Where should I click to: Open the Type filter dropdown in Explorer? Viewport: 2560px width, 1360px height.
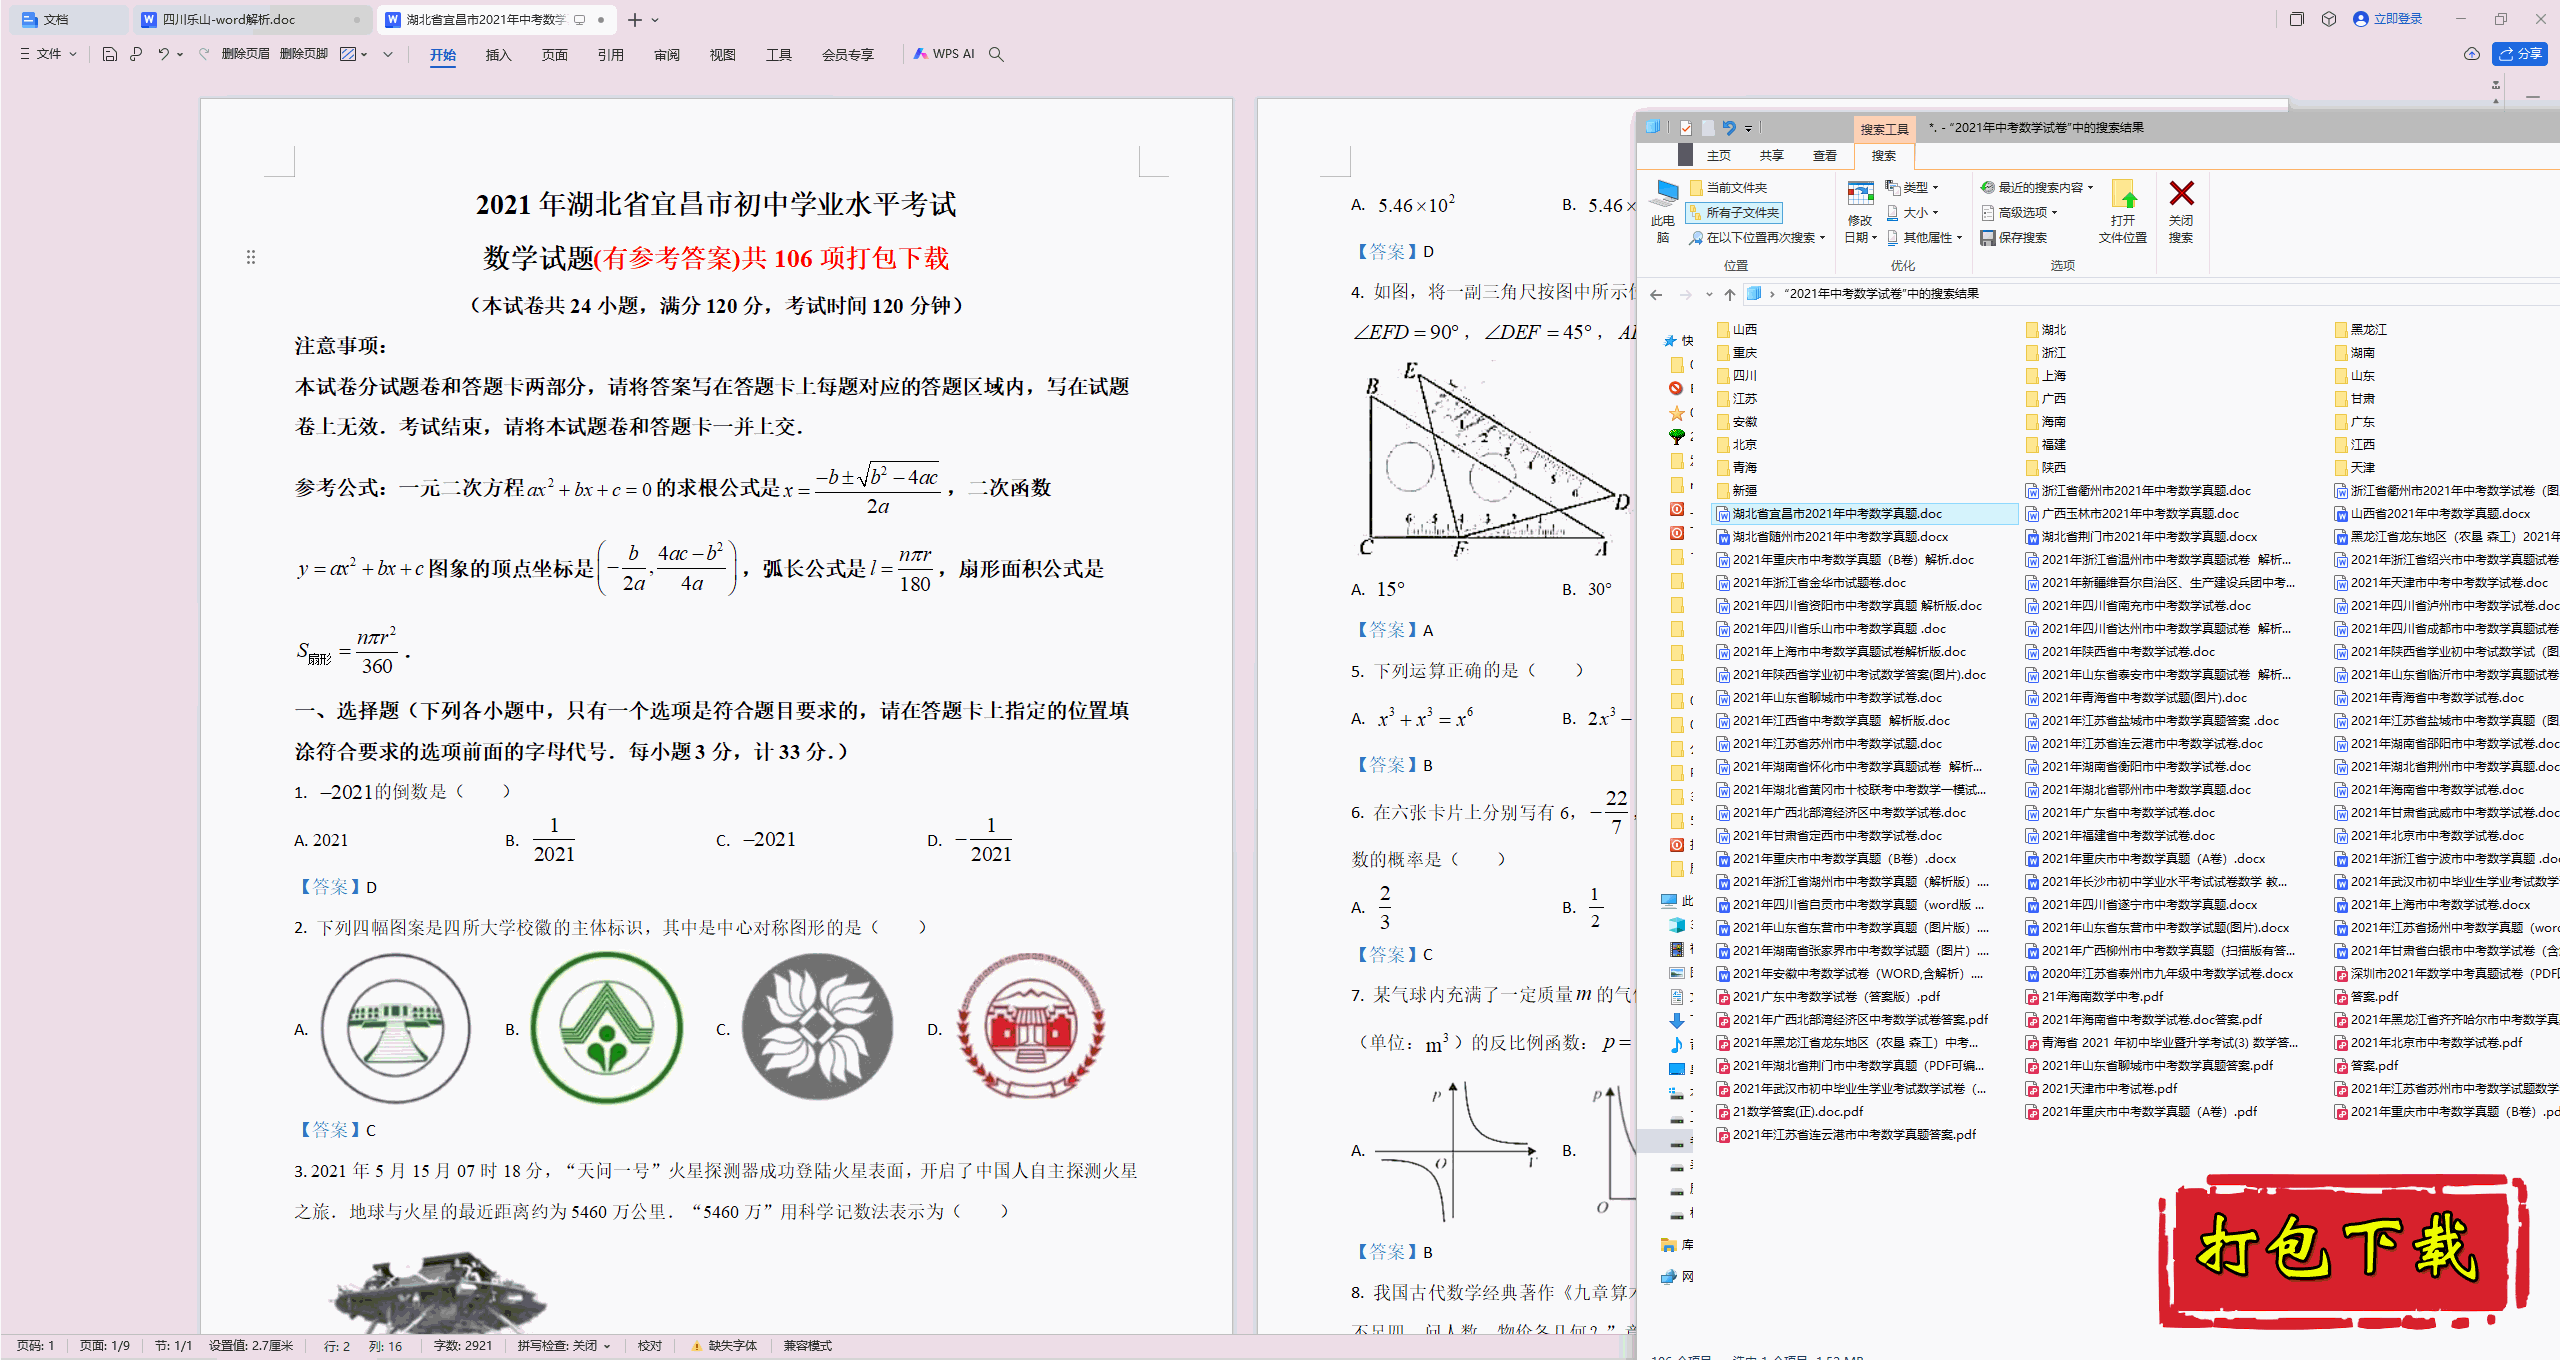pyautogui.click(x=1912, y=188)
